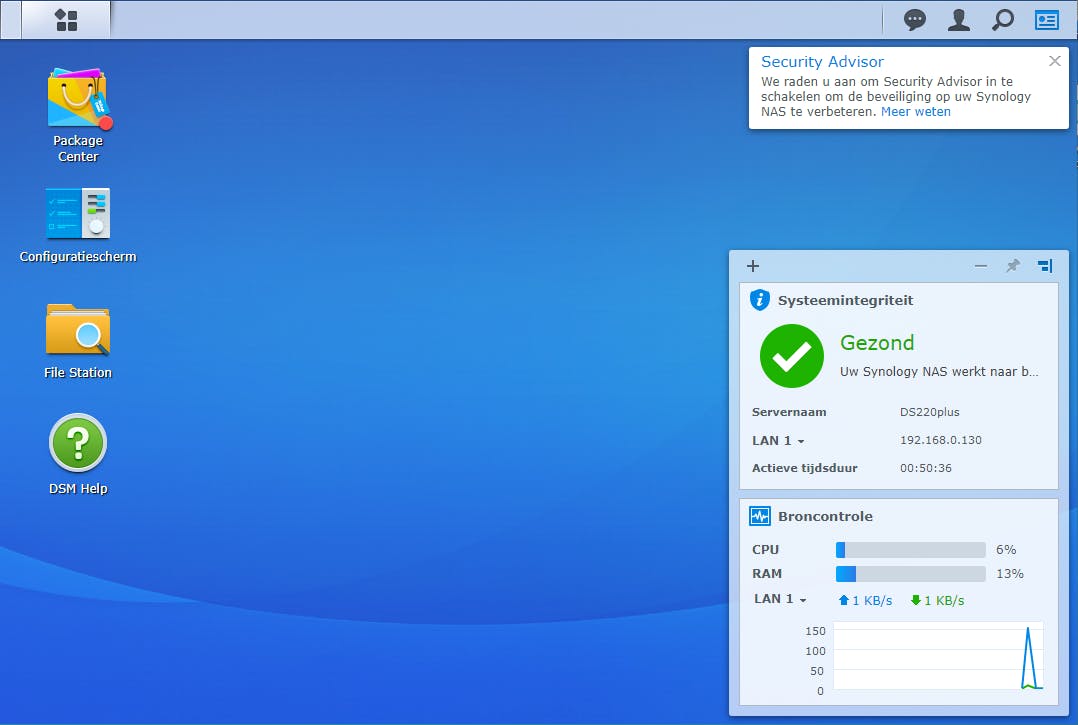Toggle the widgets panel icon in taskbar

(x=1046, y=20)
